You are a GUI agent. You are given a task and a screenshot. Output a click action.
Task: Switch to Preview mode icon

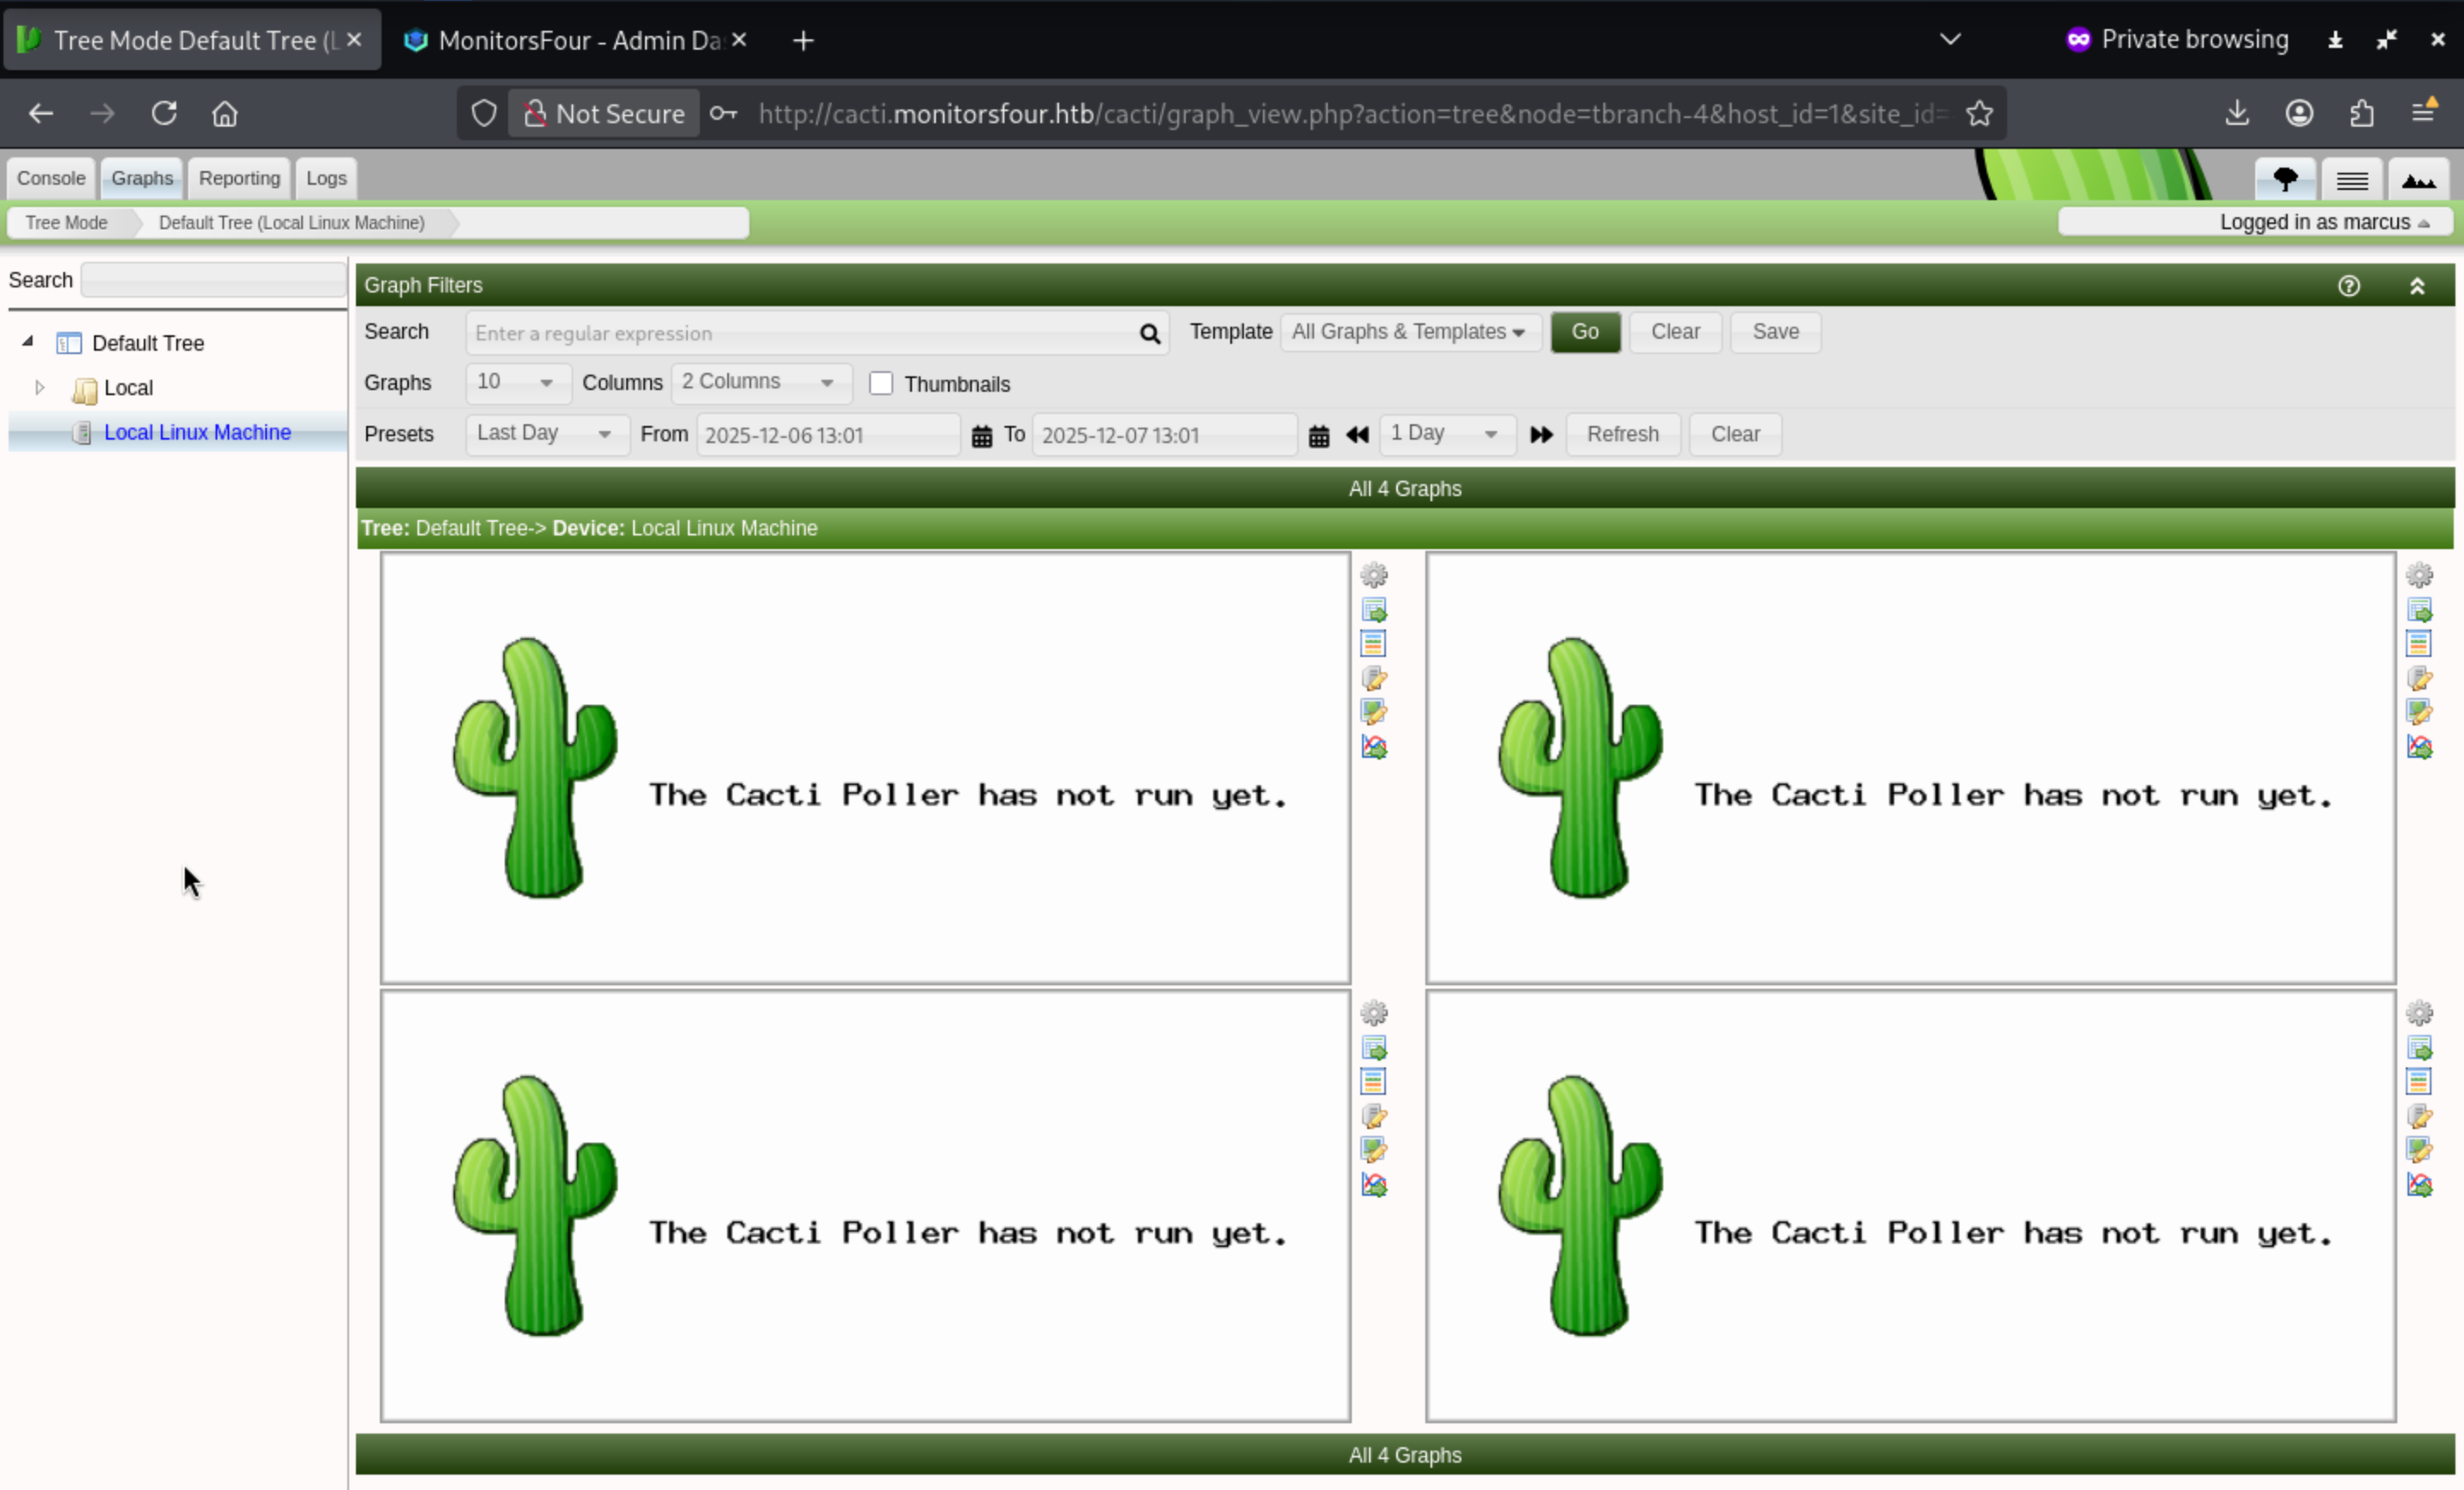point(2418,180)
